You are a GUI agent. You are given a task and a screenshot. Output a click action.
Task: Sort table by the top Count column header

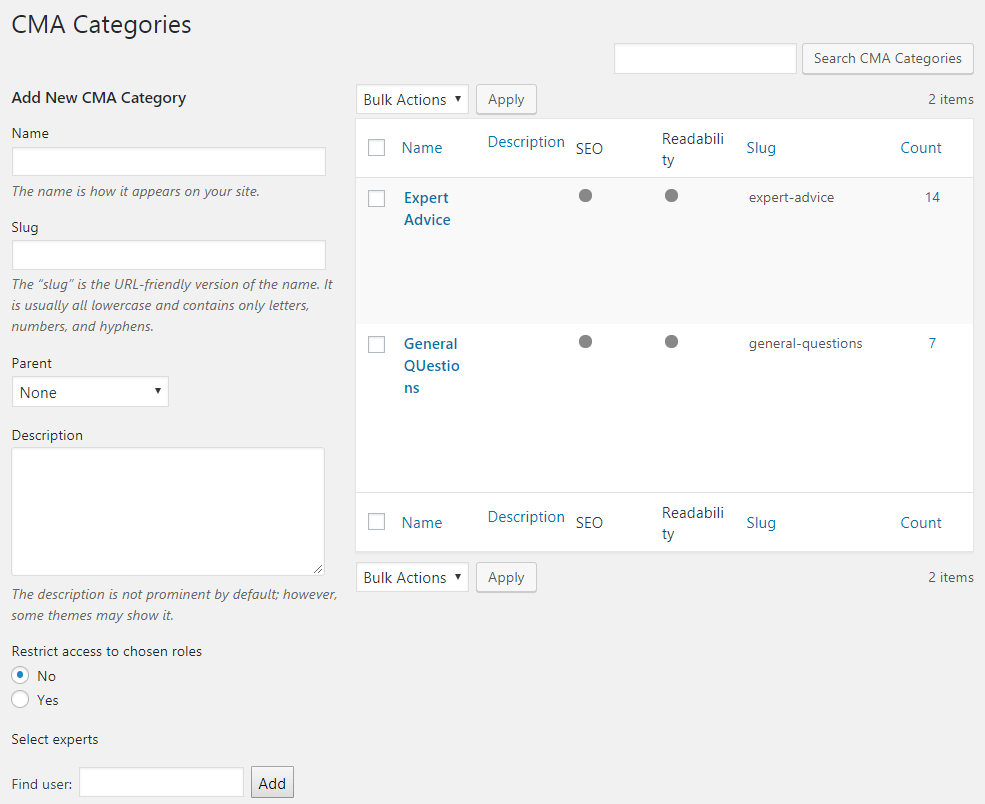point(920,148)
